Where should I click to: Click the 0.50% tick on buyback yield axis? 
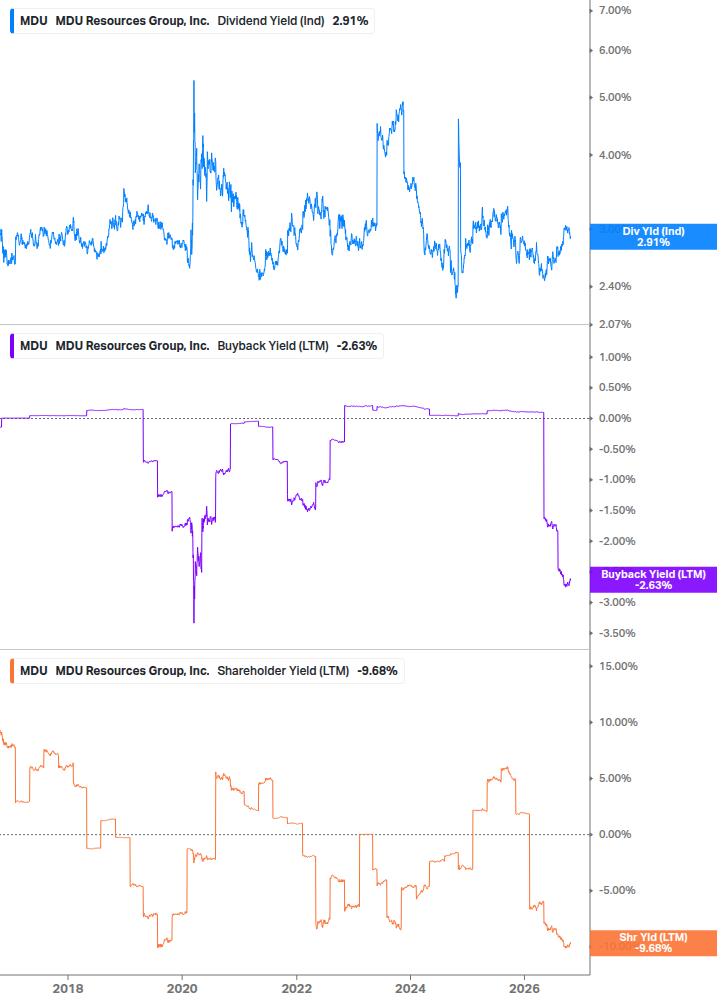point(615,387)
